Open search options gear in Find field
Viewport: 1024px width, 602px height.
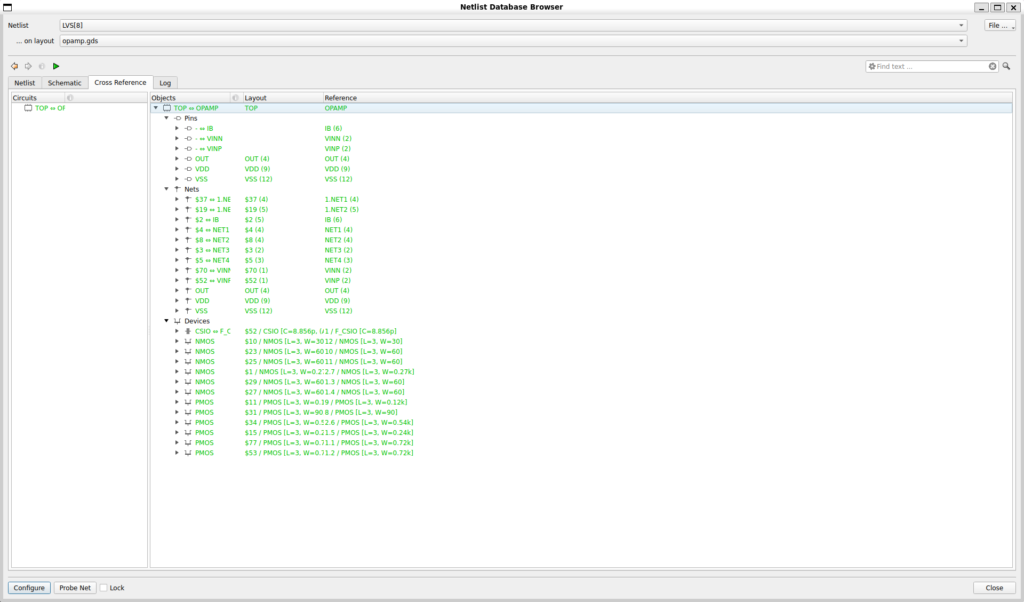tap(871, 66)
